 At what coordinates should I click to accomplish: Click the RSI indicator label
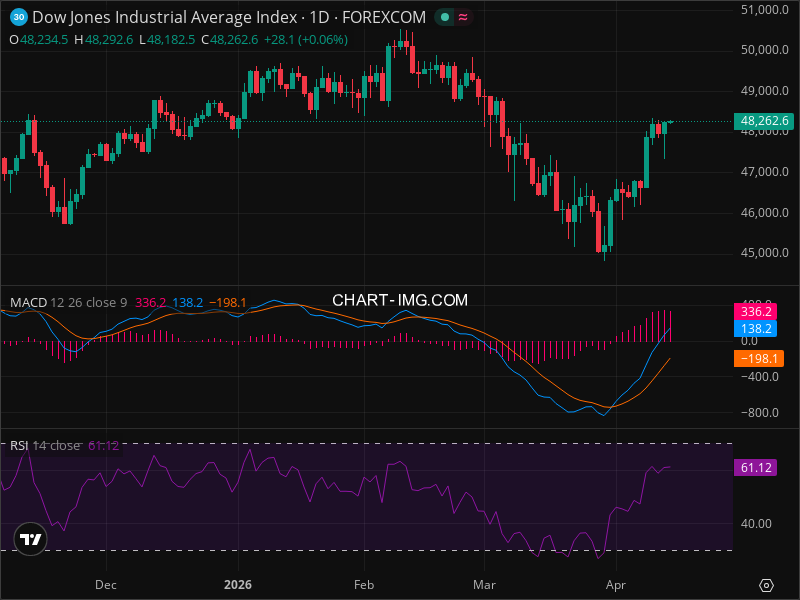(19, 445)
